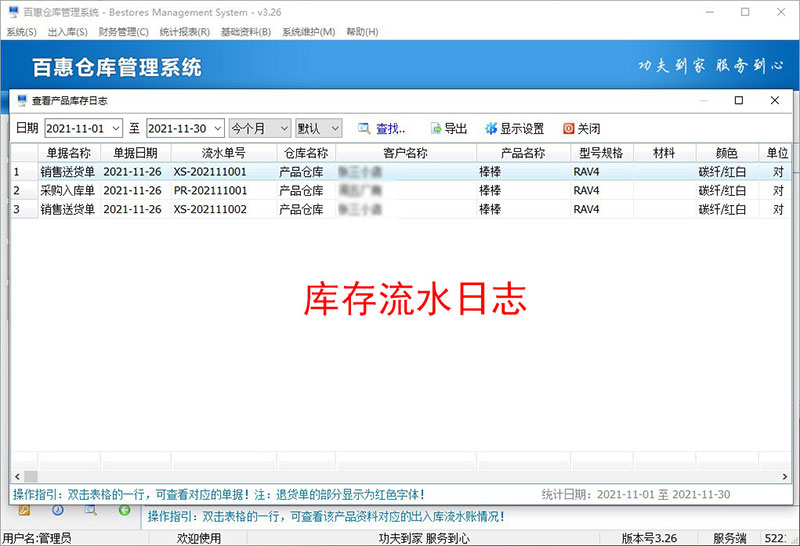Click the magnifier search icon in main window
800x546 pixels.
pos(91,510)
